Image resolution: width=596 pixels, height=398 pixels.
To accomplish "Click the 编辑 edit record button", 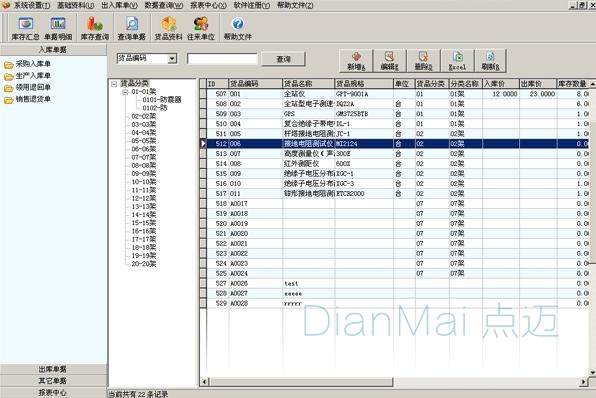I will [390, 61].
